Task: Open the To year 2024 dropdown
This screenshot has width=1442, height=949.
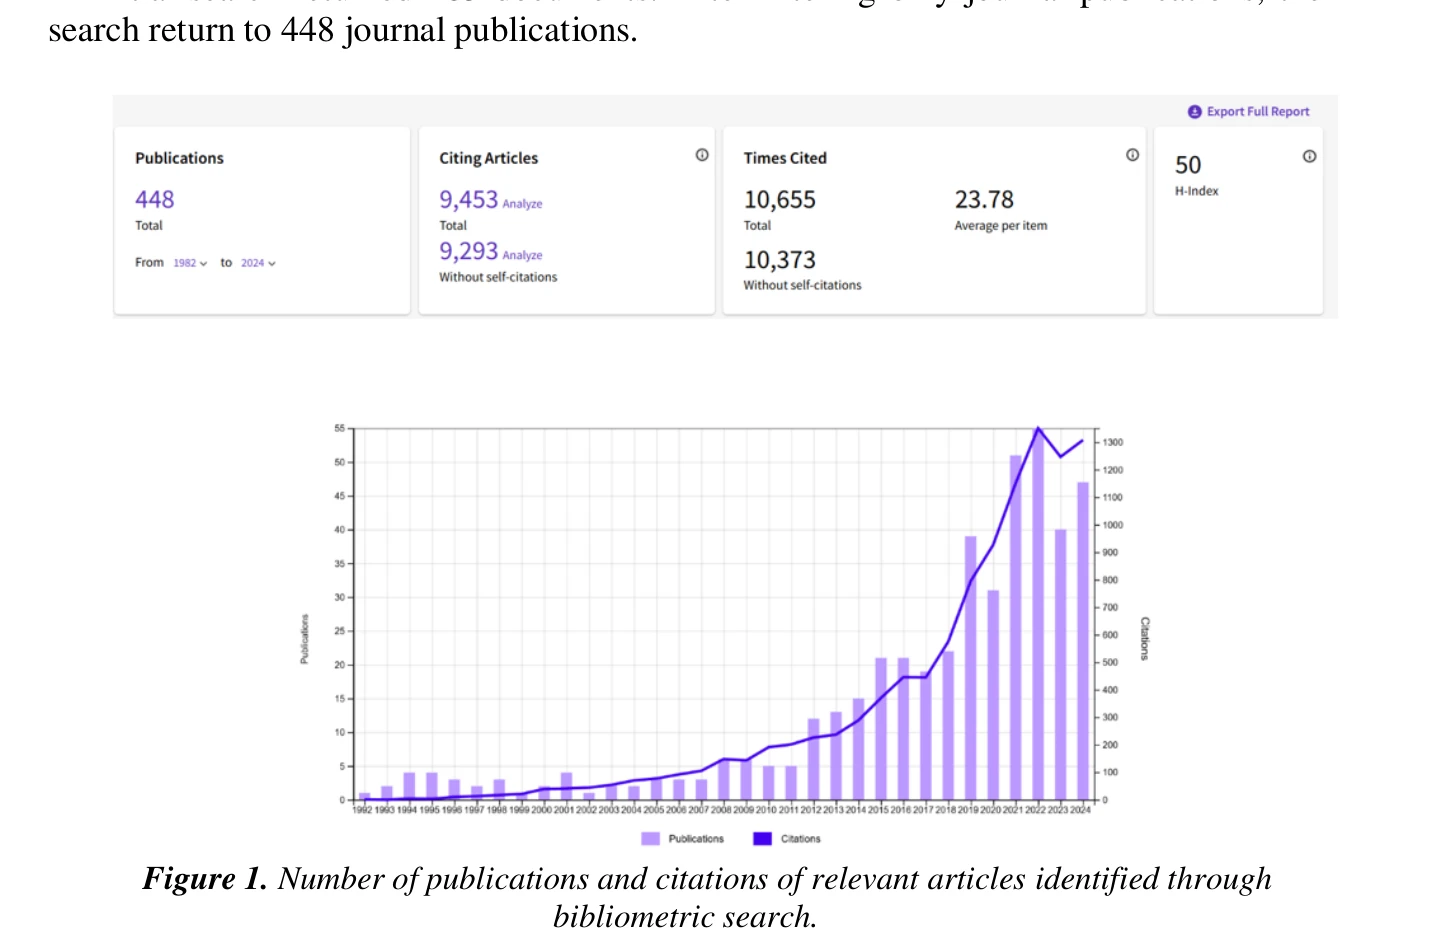Action: coord(258,263)
